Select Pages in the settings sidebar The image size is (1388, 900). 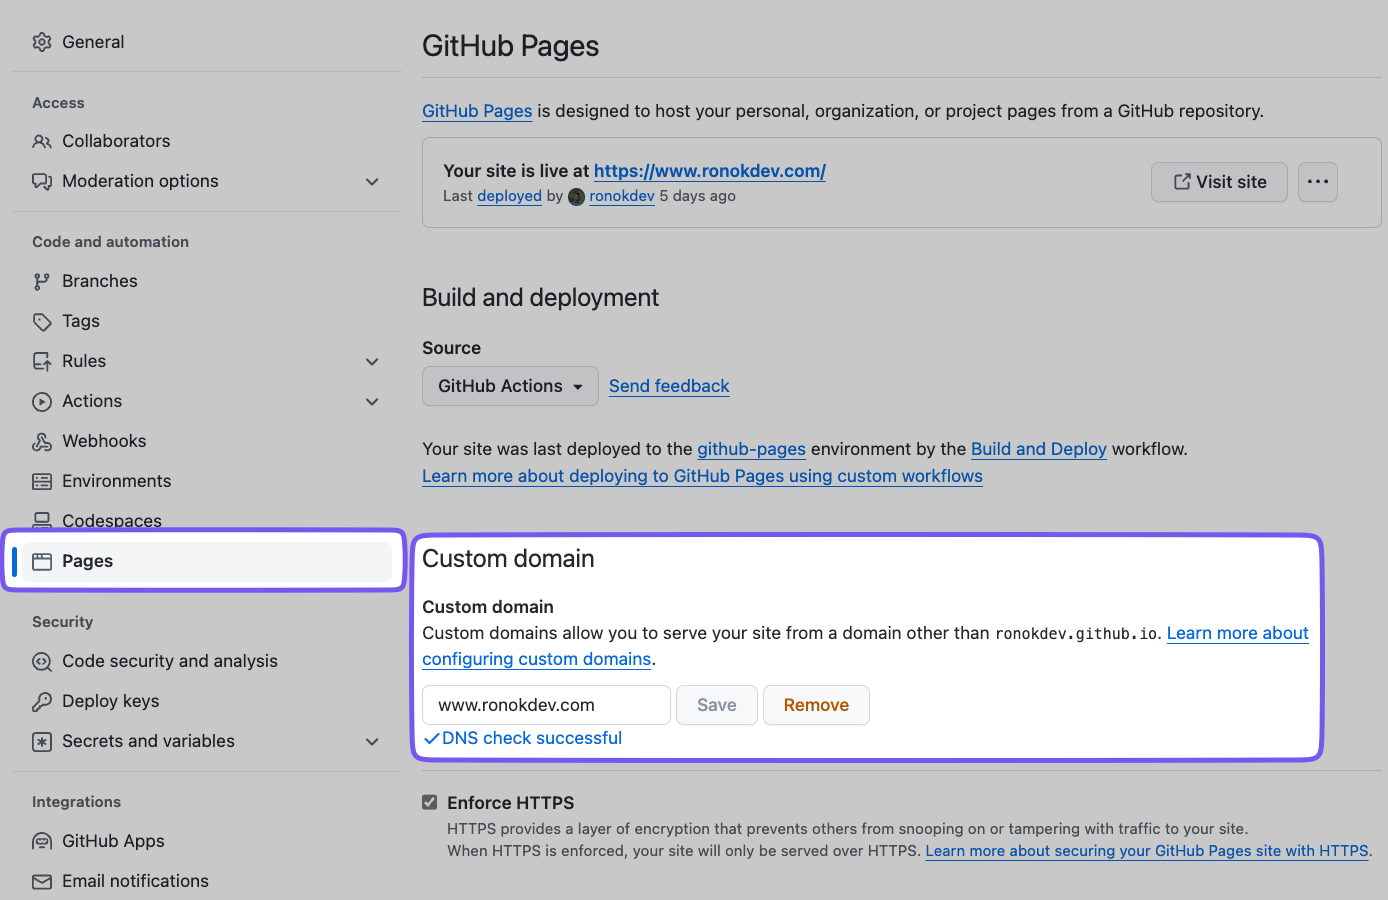point(88,561)
